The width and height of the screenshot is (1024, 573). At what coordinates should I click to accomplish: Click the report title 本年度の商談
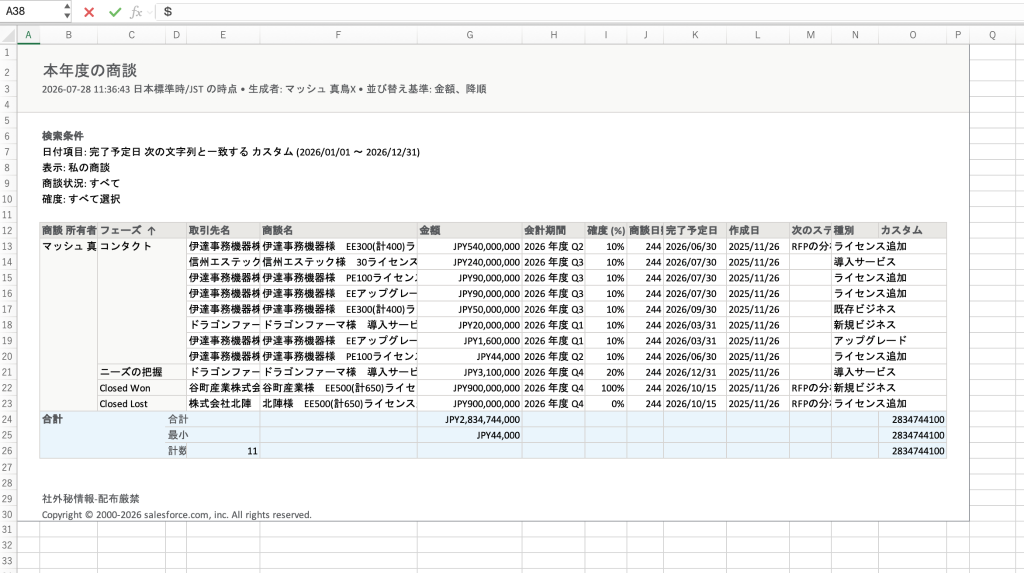point(90,71)
